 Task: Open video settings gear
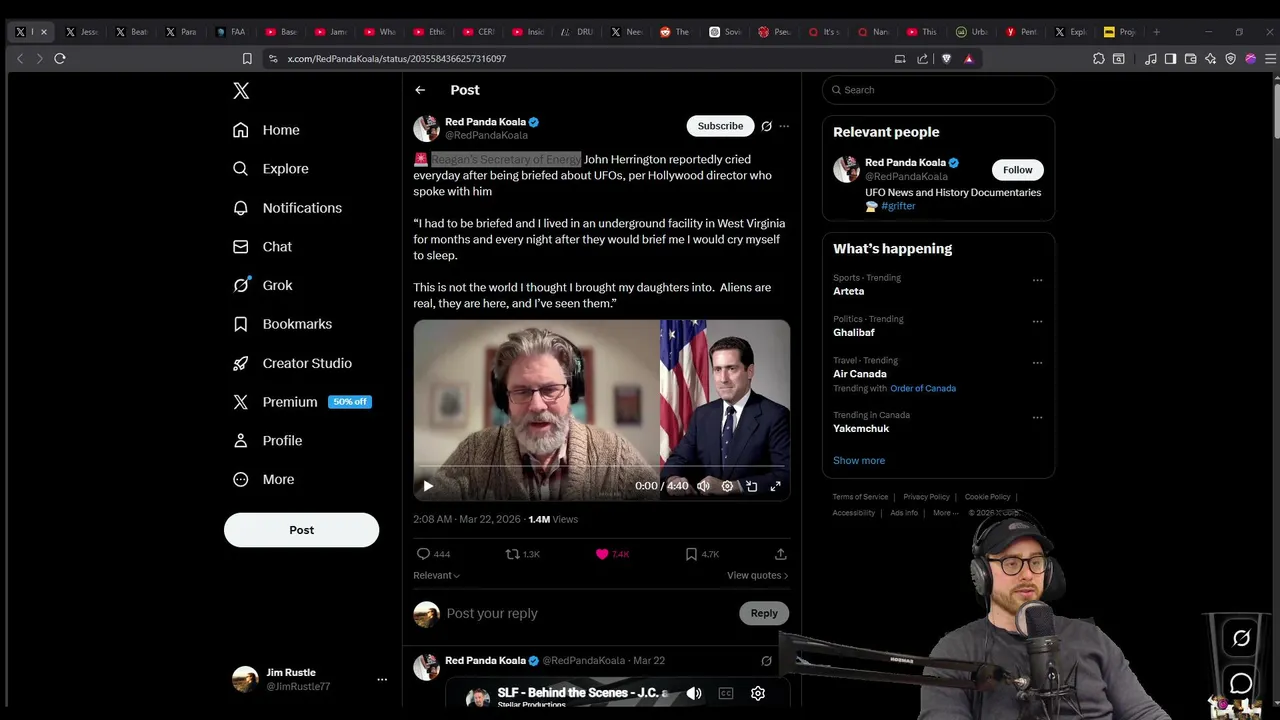[x=727, y=486]
